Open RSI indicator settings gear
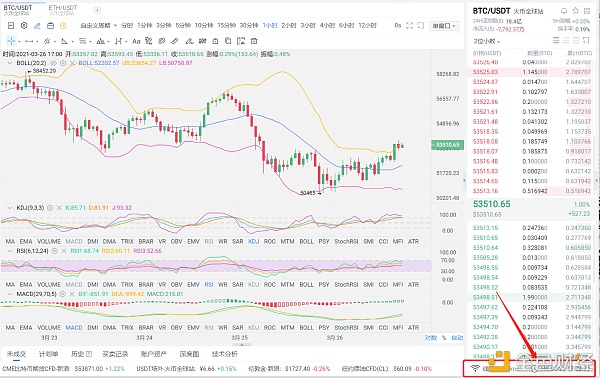This screenshot has width=600, height=378. (54, 251)
